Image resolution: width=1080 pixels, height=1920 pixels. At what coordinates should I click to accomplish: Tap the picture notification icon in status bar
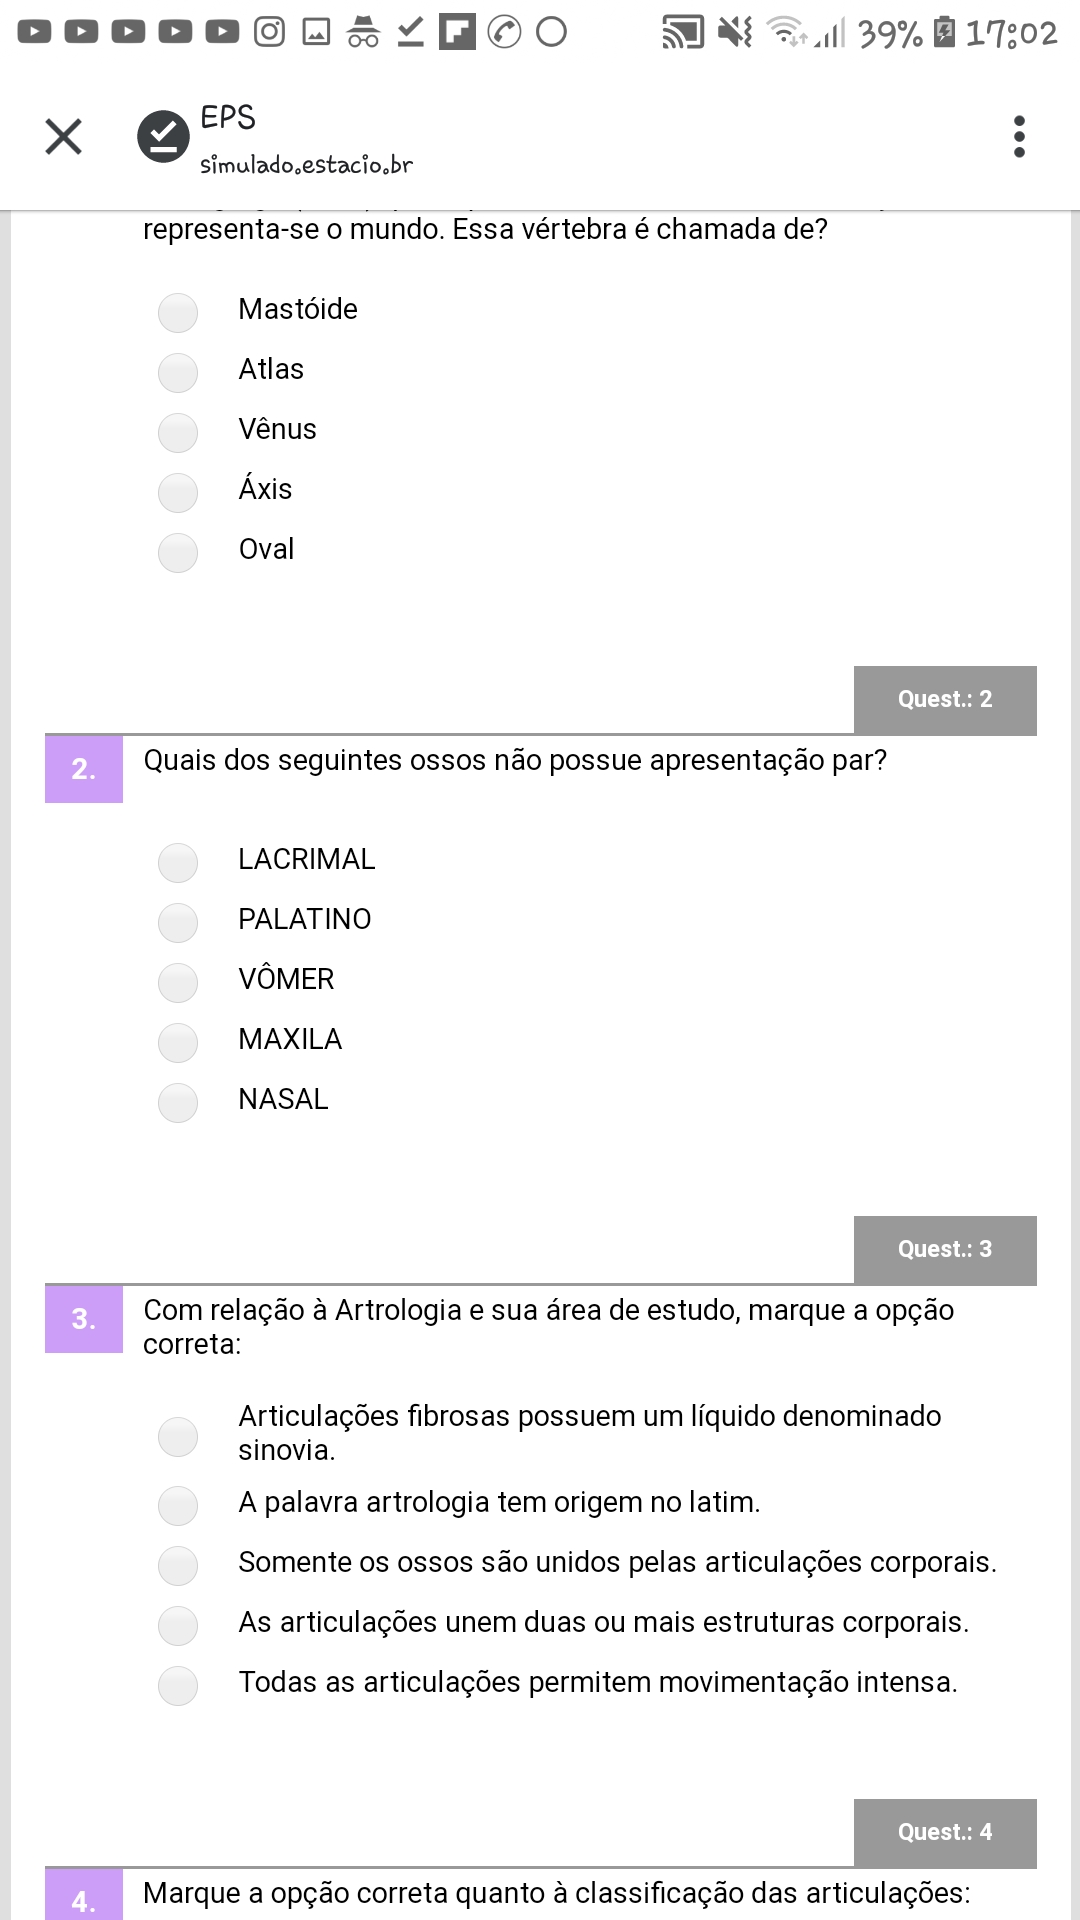(x=316, y=33)
